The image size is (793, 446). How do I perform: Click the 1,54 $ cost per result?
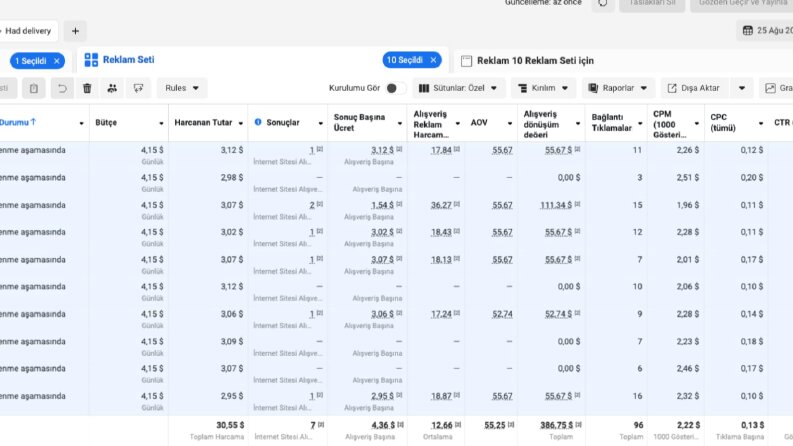tap(382, 205)
